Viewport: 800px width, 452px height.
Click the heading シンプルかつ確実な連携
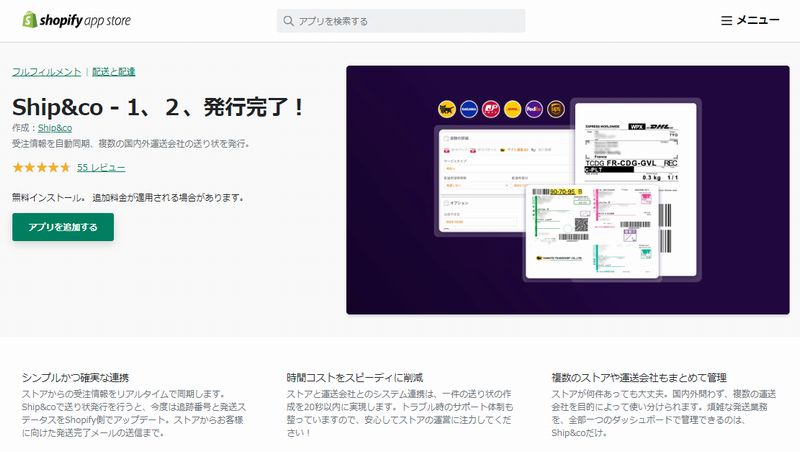(x=76, y=378)
